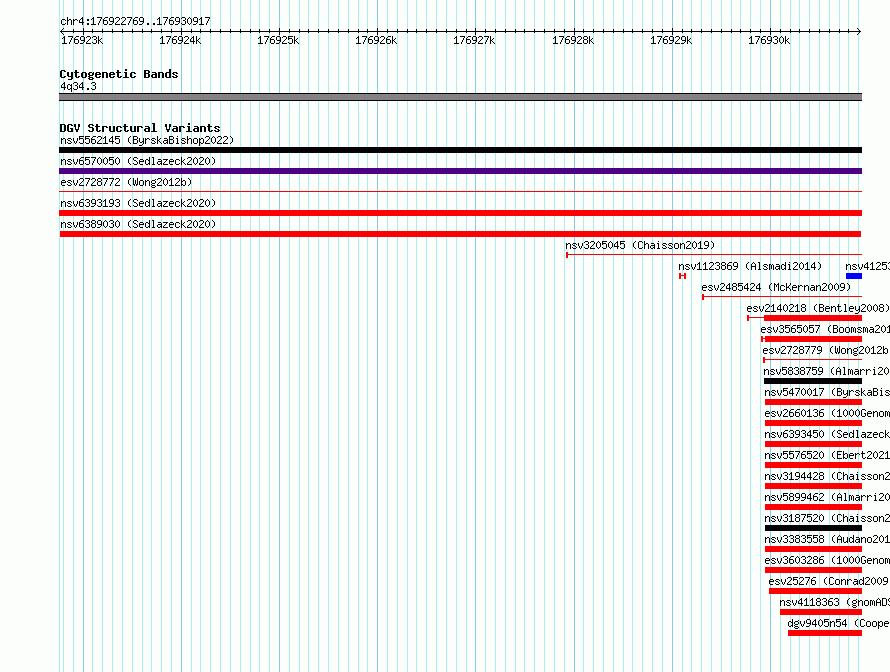Click the 176930k ruler tick label
Screen dimensions: 890x672
click(x=769, y=40)
